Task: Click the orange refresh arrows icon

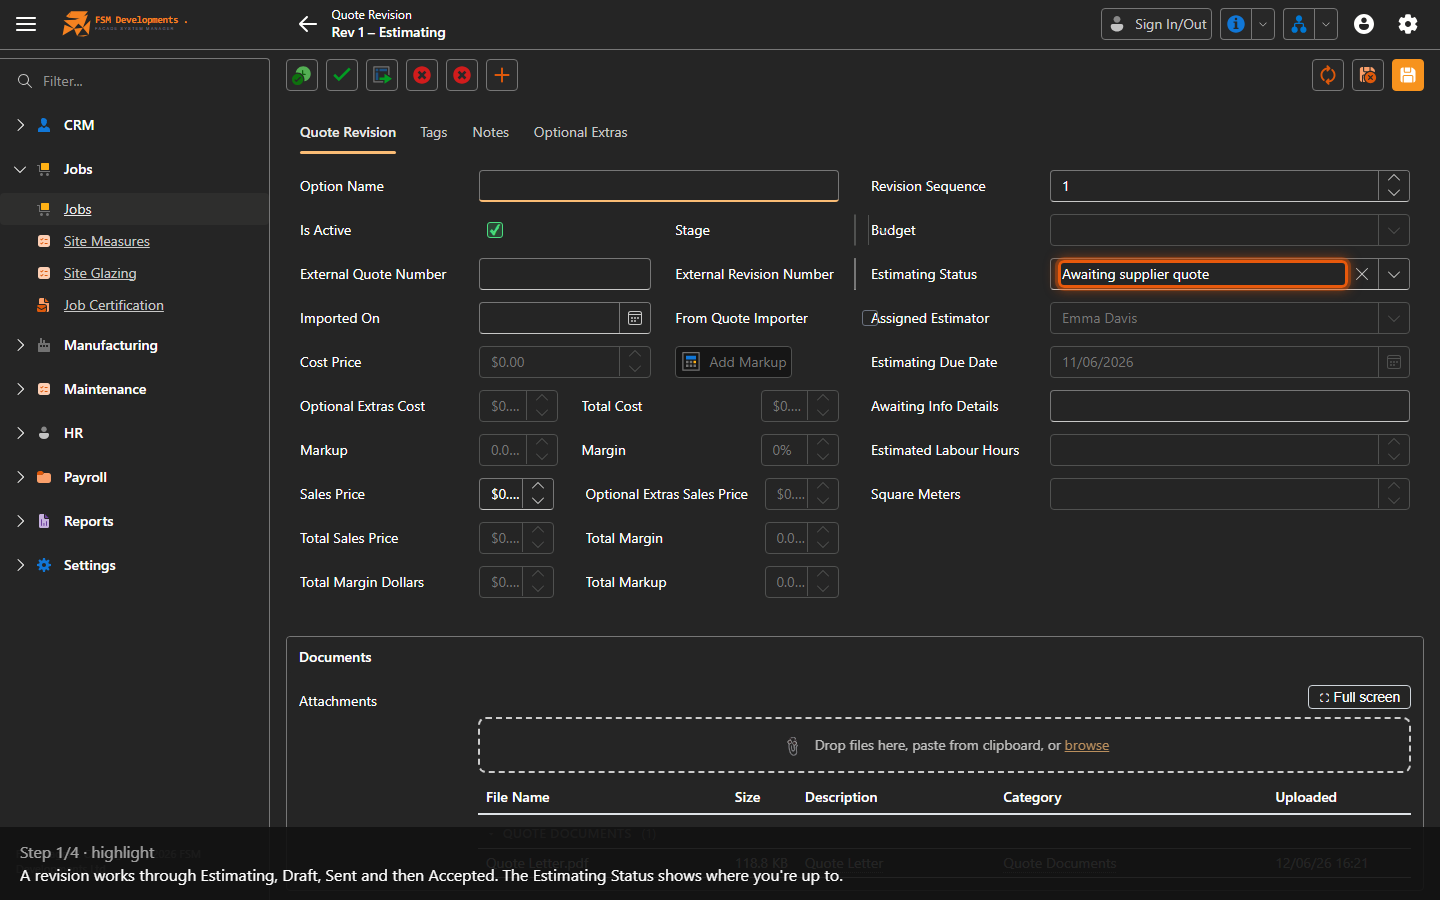Action: point(1328,75)
